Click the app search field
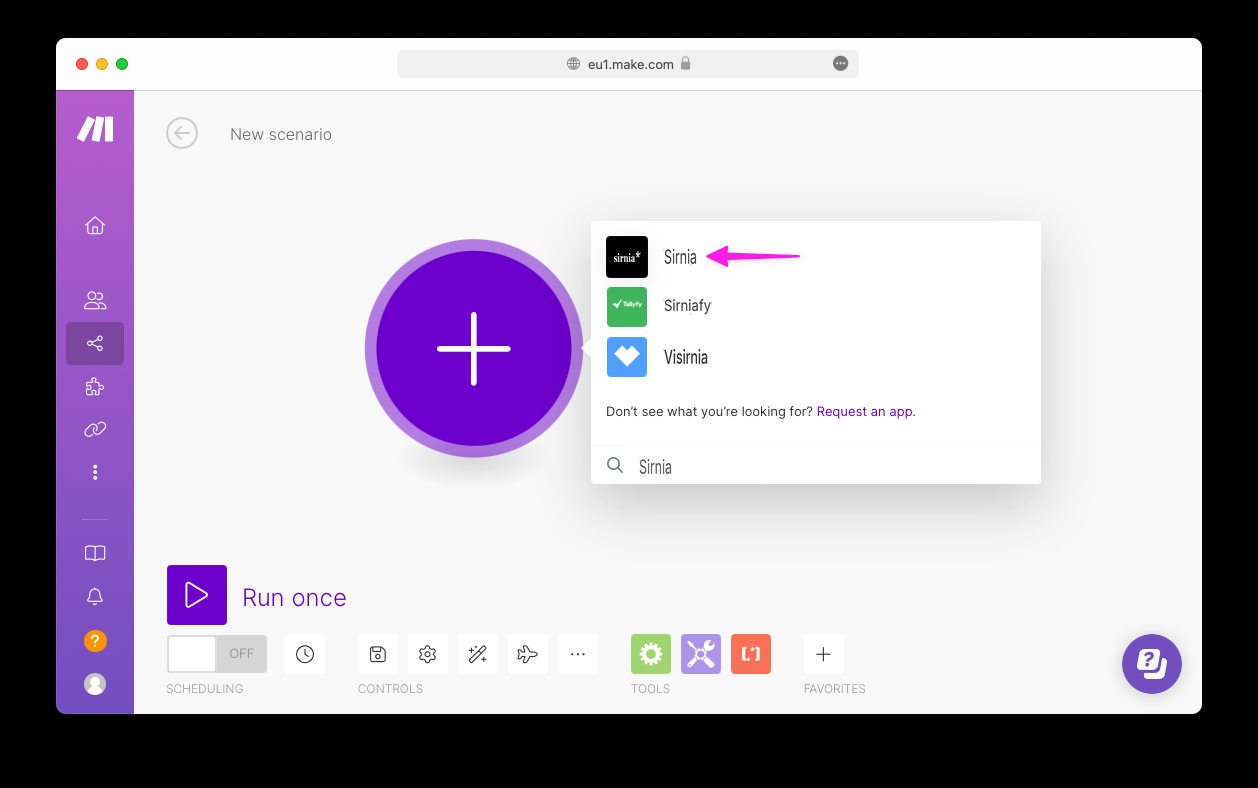The image size is (1258, 788). [816, 466]
